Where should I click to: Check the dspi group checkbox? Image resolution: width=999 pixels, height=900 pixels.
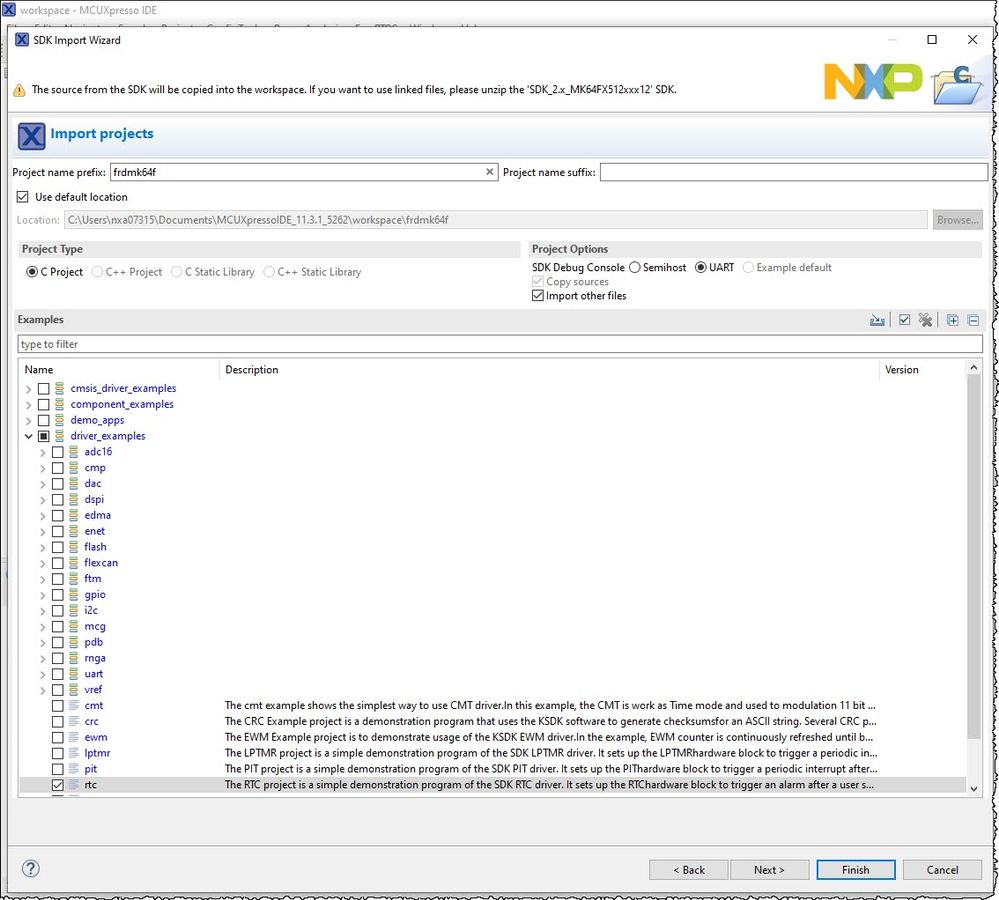coord(57,499)
